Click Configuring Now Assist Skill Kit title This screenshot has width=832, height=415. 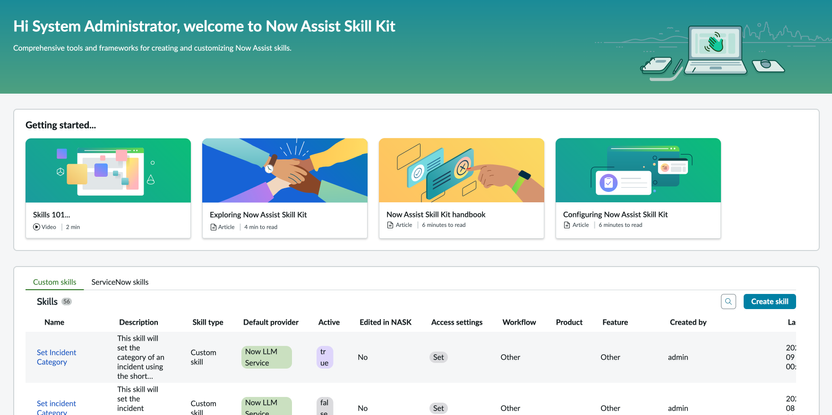click(x=616, y=215)
